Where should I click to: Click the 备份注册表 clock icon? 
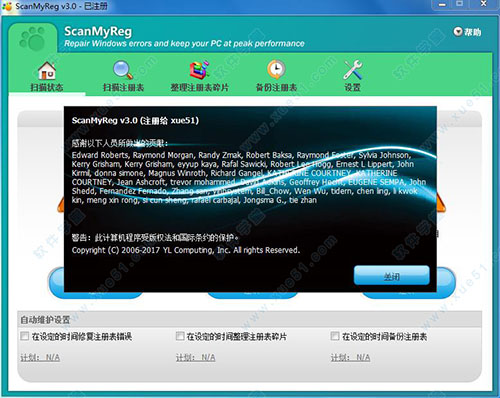276,70
